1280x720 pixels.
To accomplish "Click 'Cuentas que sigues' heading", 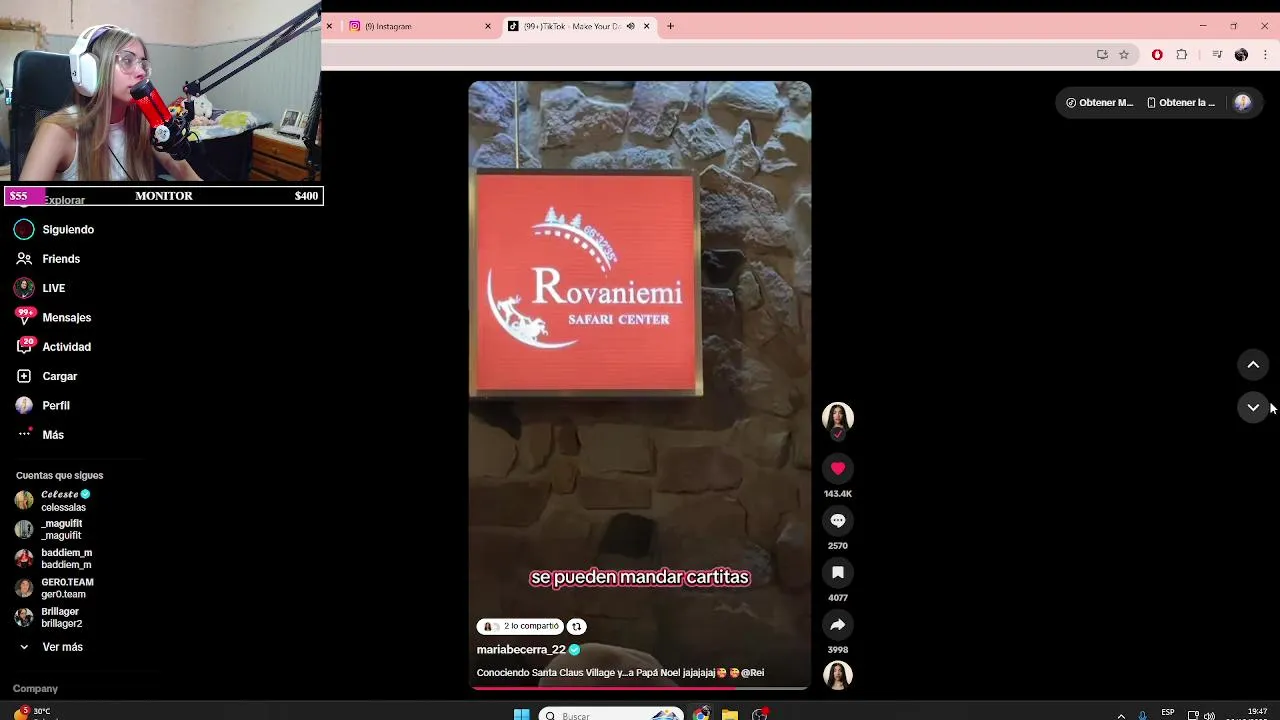I will click(x=59, y=476).
